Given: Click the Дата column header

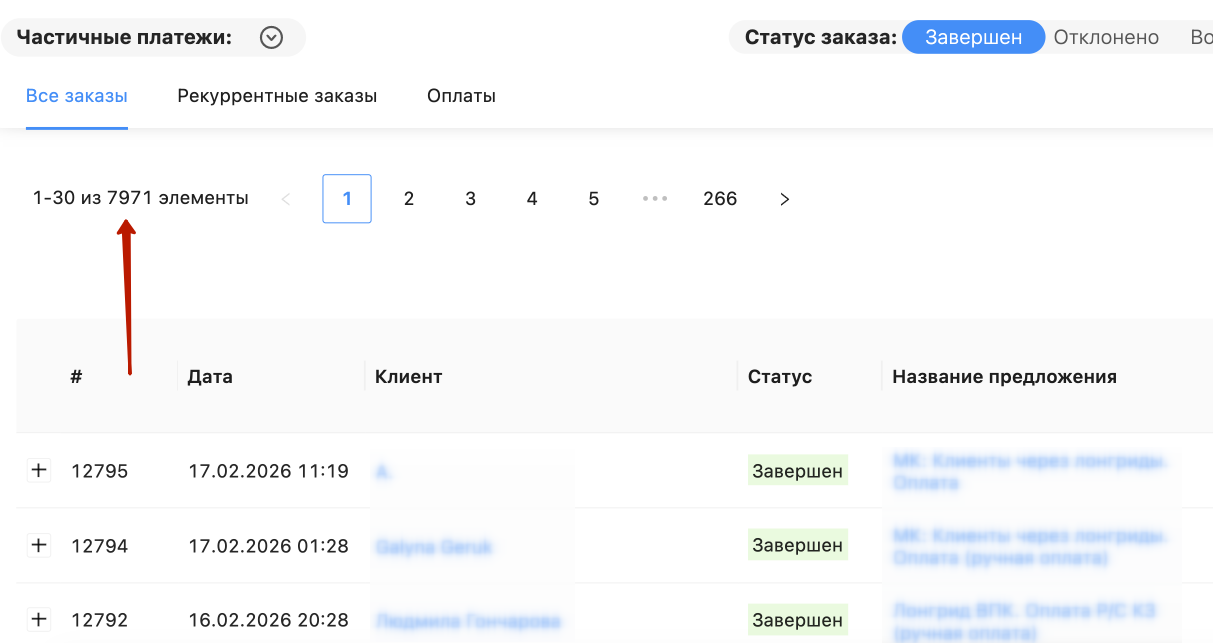Looking at the screenshot, I should coord(210,377).
